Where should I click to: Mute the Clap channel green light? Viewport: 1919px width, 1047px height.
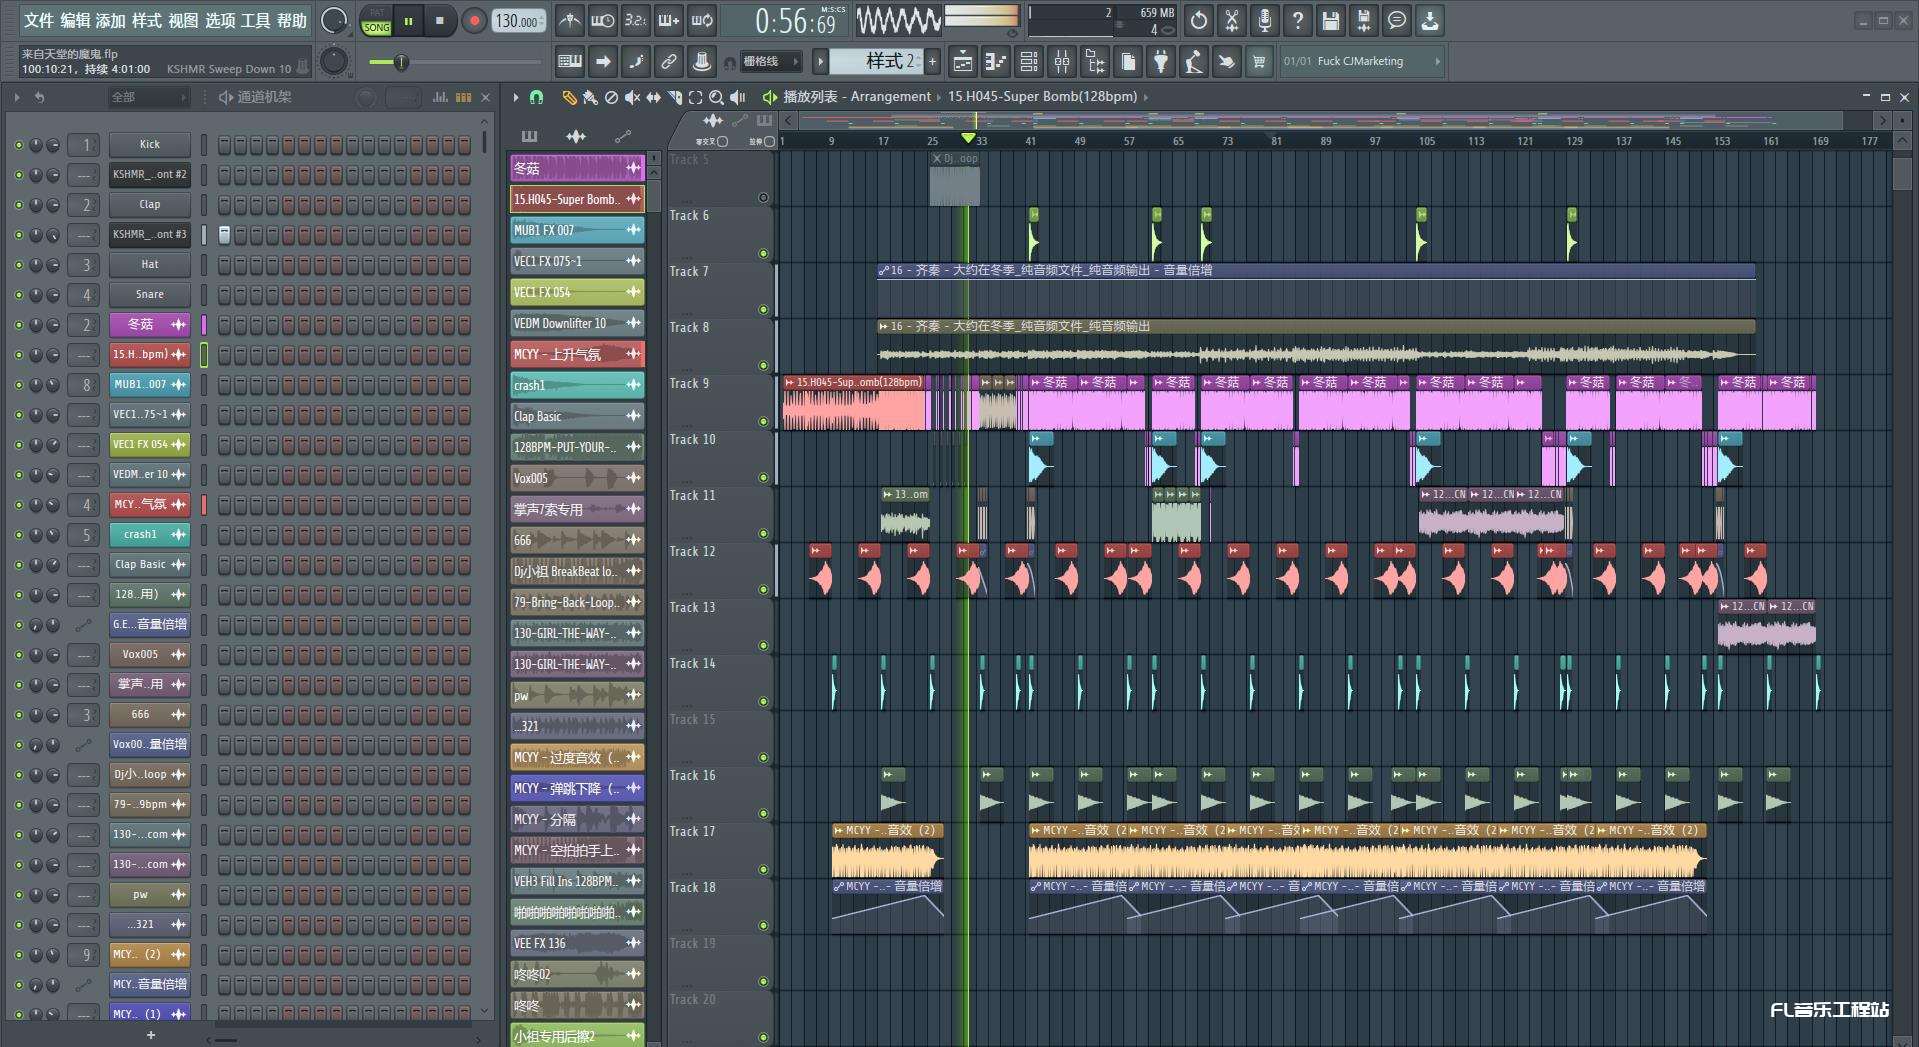[18, 205]
